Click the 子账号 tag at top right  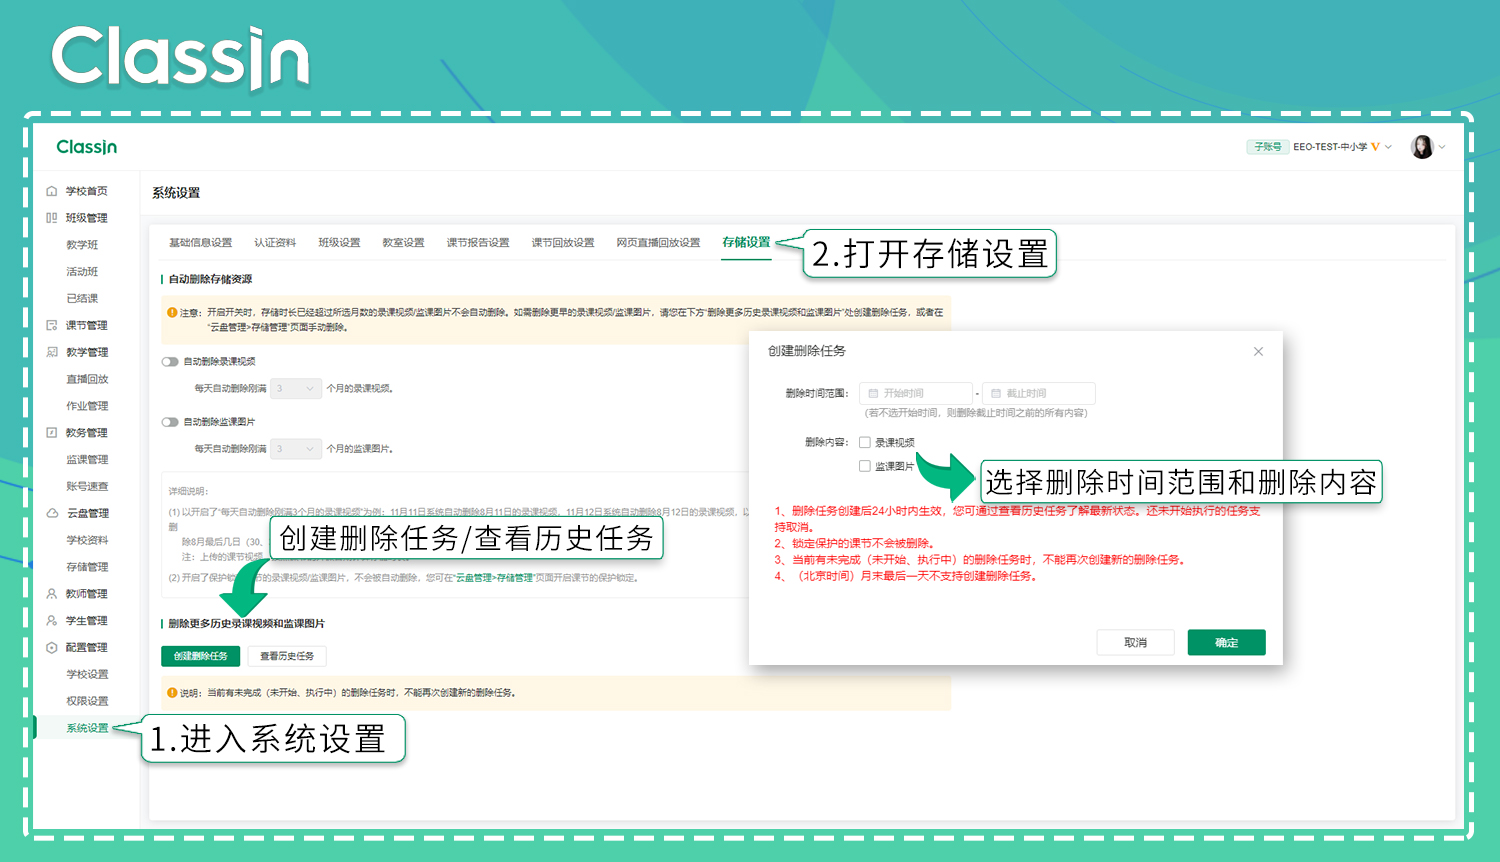1267,147
